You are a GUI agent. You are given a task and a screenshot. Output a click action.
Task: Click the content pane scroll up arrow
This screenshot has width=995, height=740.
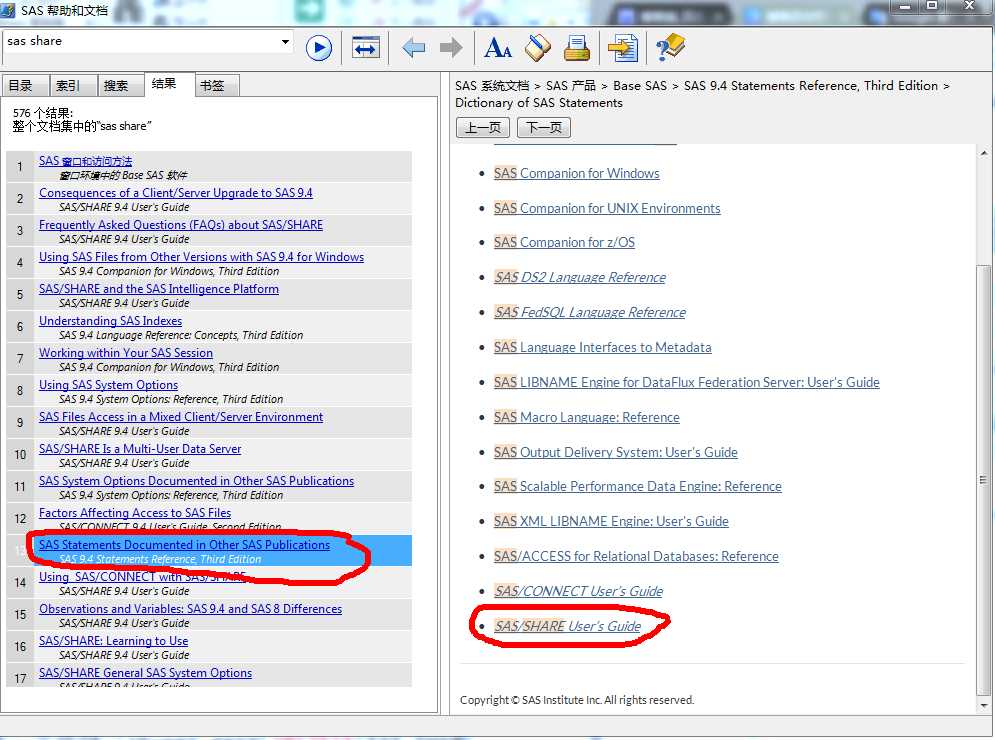tap(984, 153)
